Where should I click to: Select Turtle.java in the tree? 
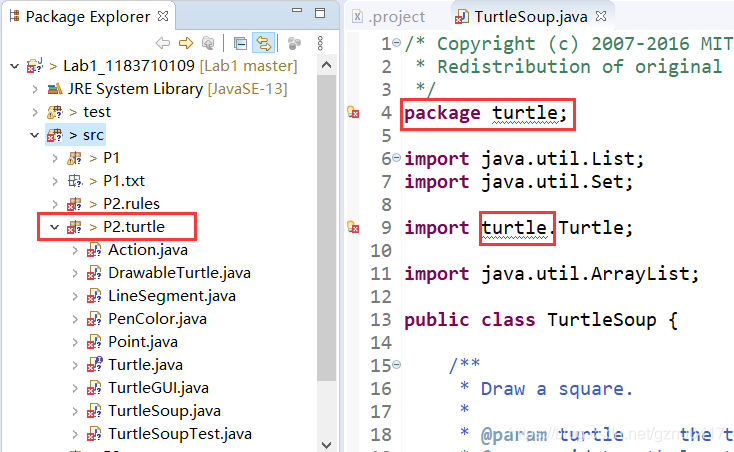coord(135,365)
